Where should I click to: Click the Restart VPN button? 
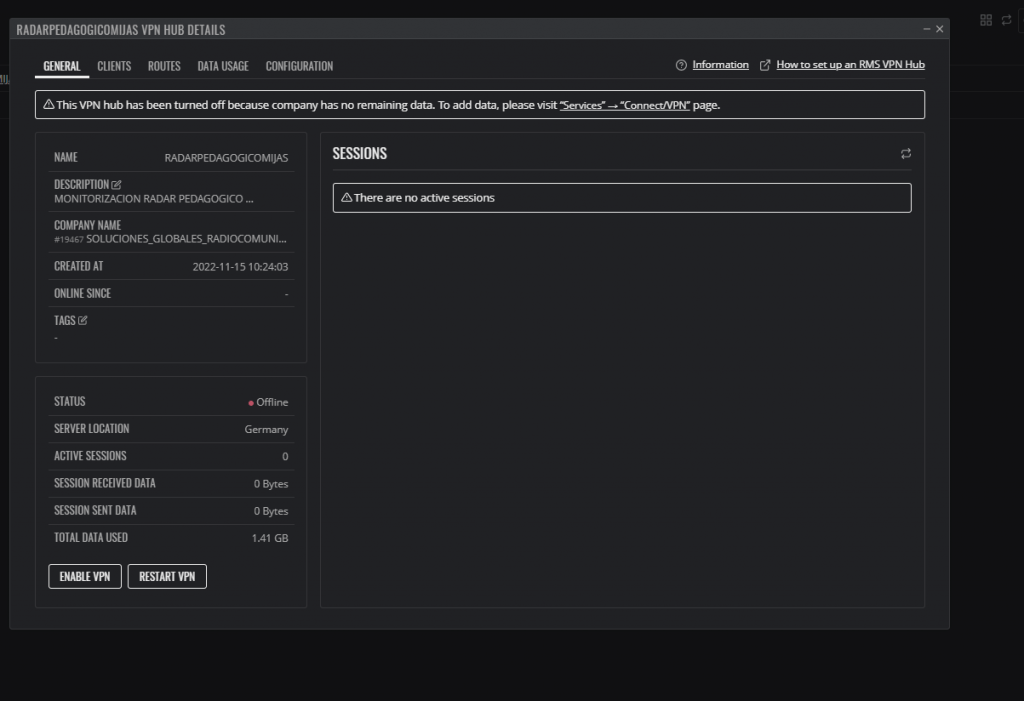[167, 576]
